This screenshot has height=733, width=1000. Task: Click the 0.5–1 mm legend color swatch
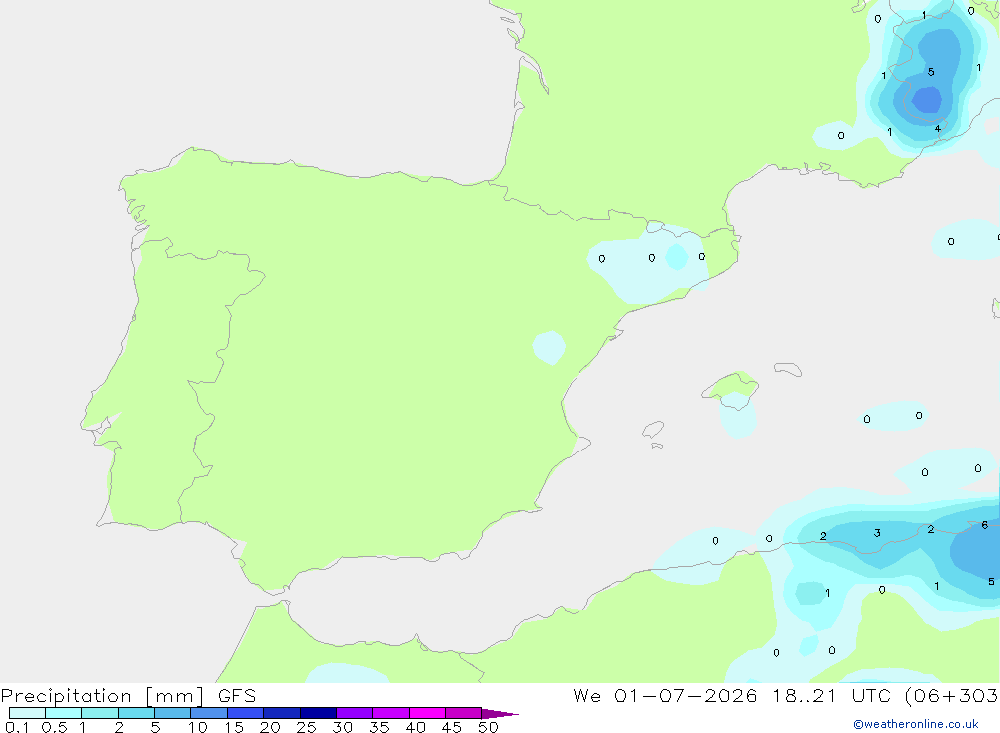coord(64,713)
